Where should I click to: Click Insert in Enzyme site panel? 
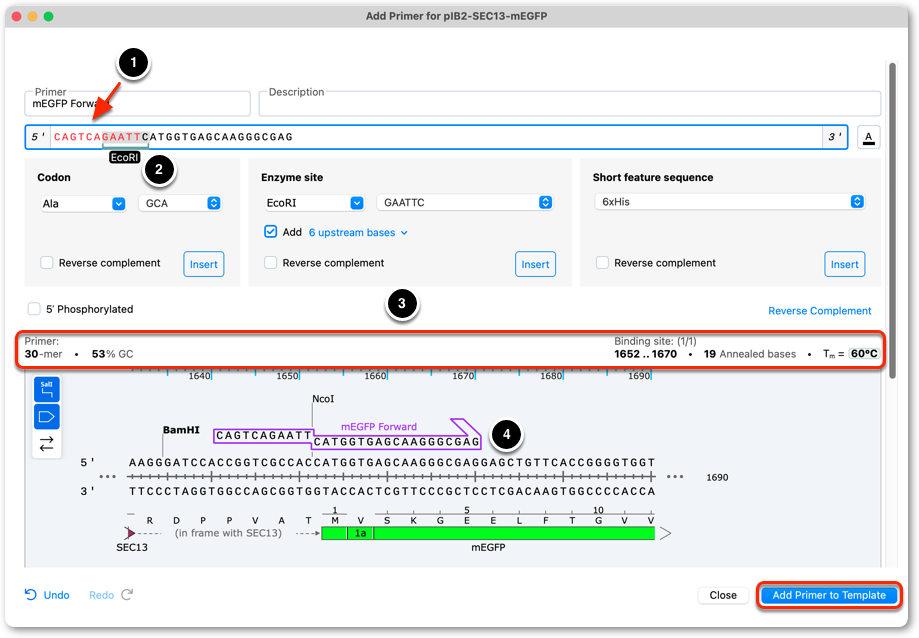point(535,264)
